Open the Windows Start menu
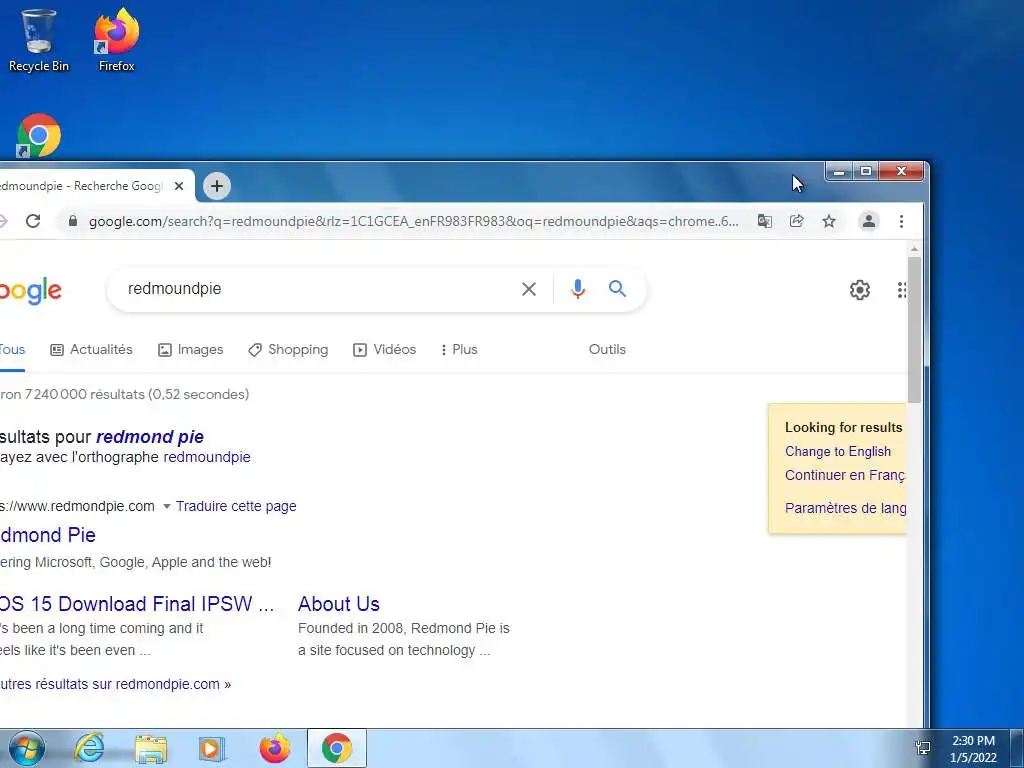 (27, 748)
